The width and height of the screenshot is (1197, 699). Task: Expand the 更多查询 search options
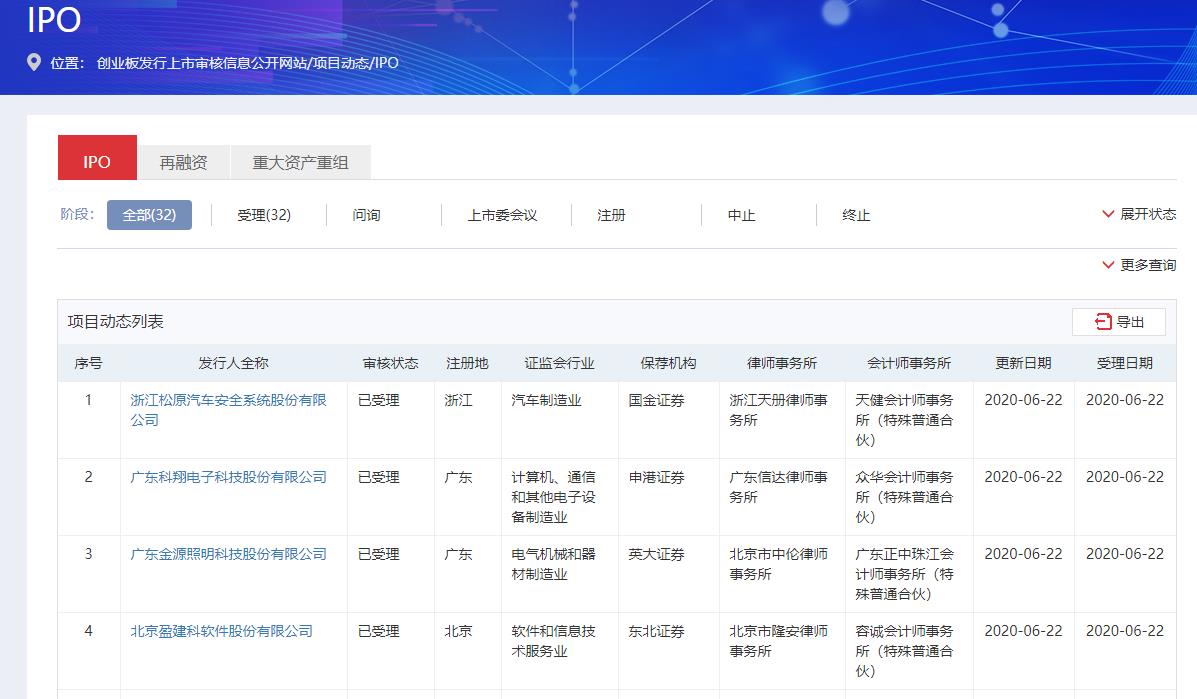point(1138,265)
